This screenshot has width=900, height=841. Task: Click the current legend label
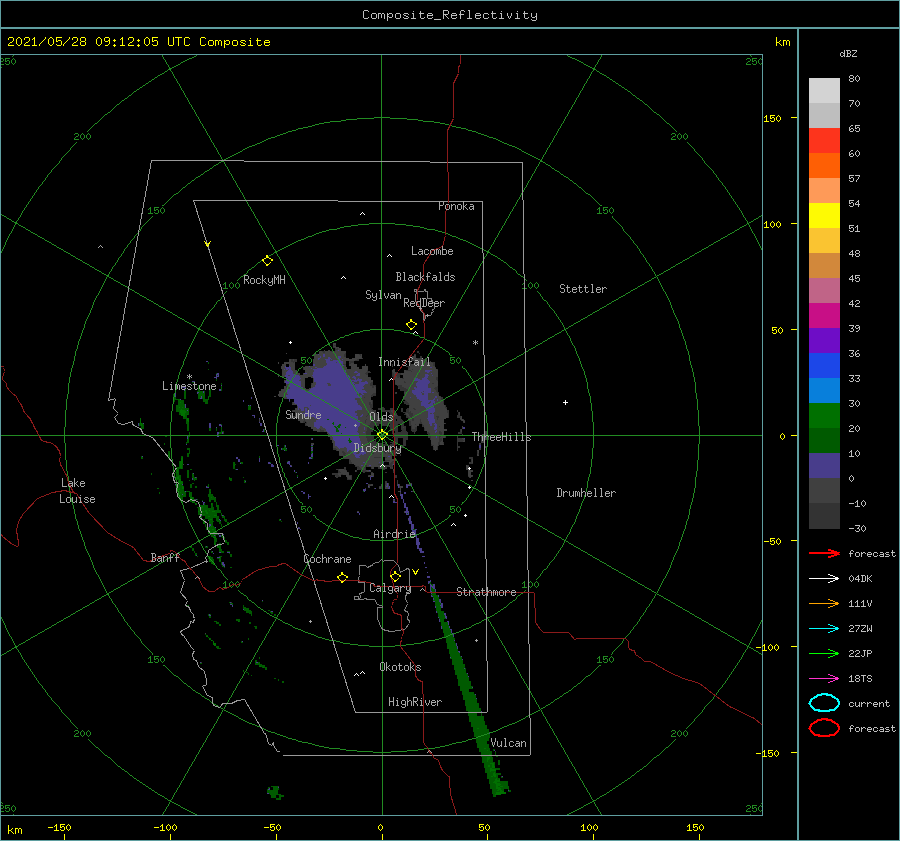(869, 703)
